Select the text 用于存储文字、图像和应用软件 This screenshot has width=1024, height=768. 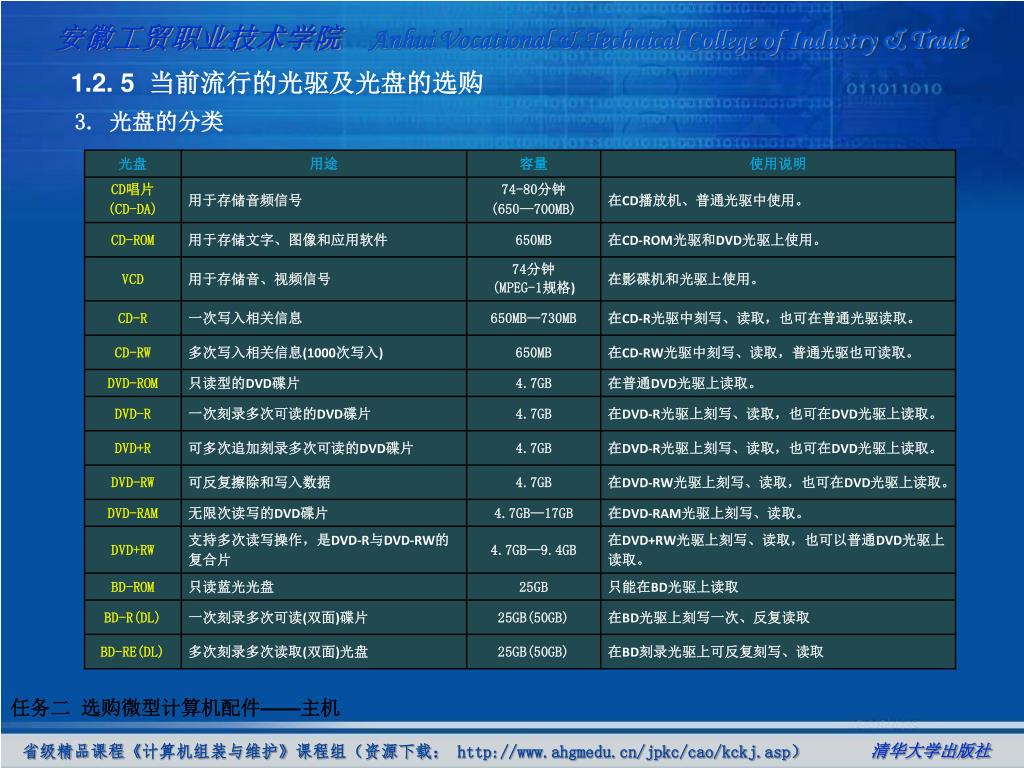(287, 240)
